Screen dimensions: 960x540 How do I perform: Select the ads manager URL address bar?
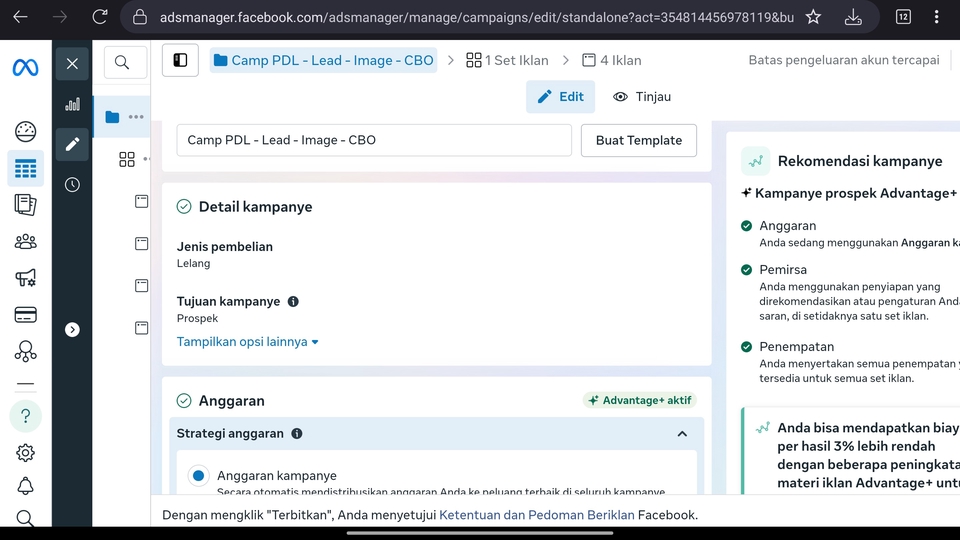pos(476,17)
